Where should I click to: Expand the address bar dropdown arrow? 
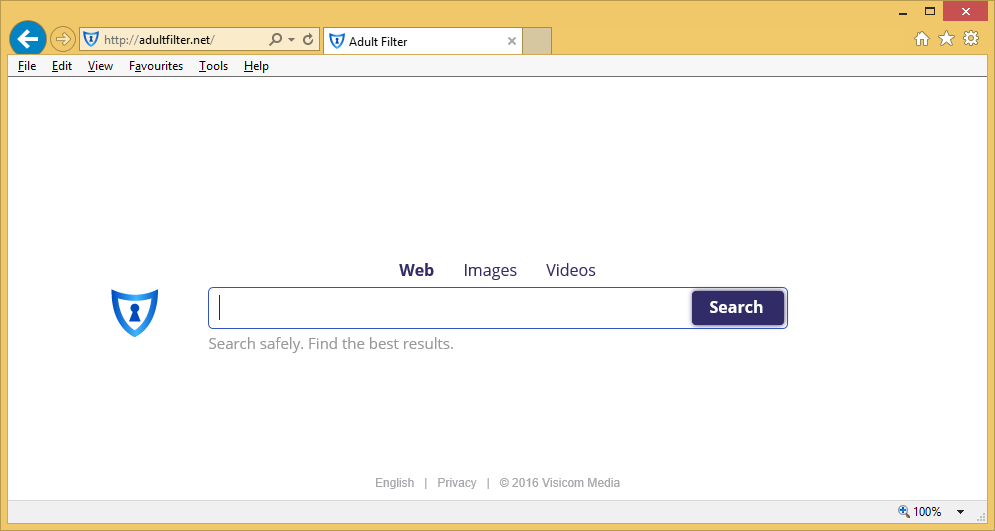[x=291, y=40]
